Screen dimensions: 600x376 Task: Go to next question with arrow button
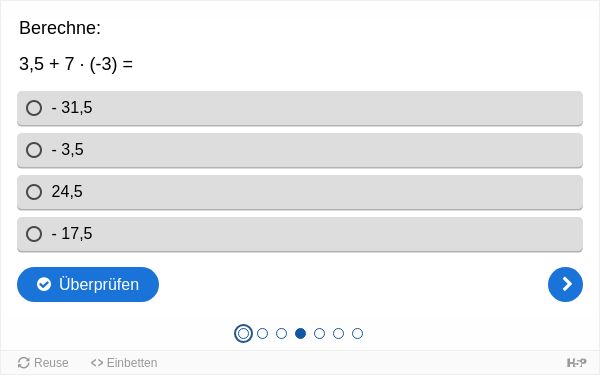565,284
